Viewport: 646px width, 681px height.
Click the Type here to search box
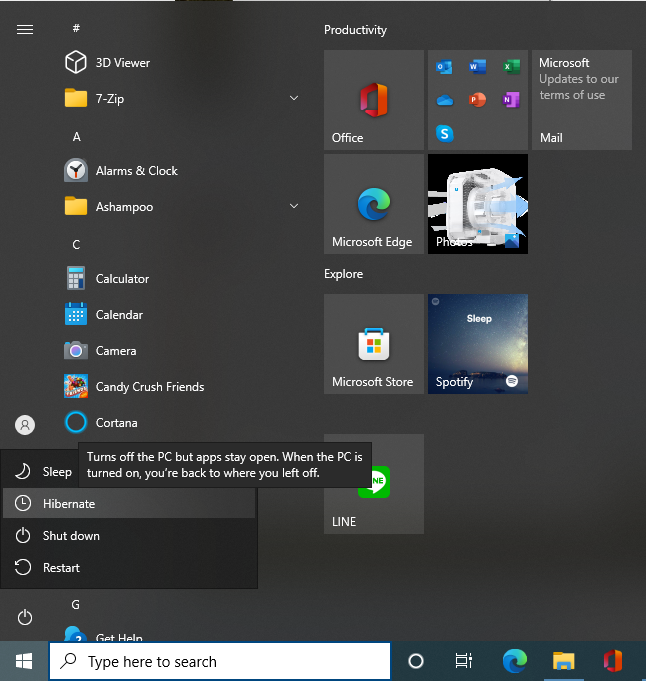pyautogui.click(x=220, y=661)
